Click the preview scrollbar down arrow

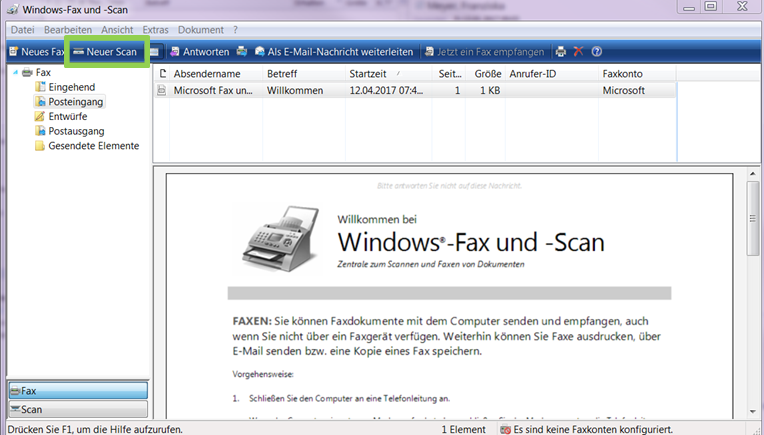click(753, 412)
